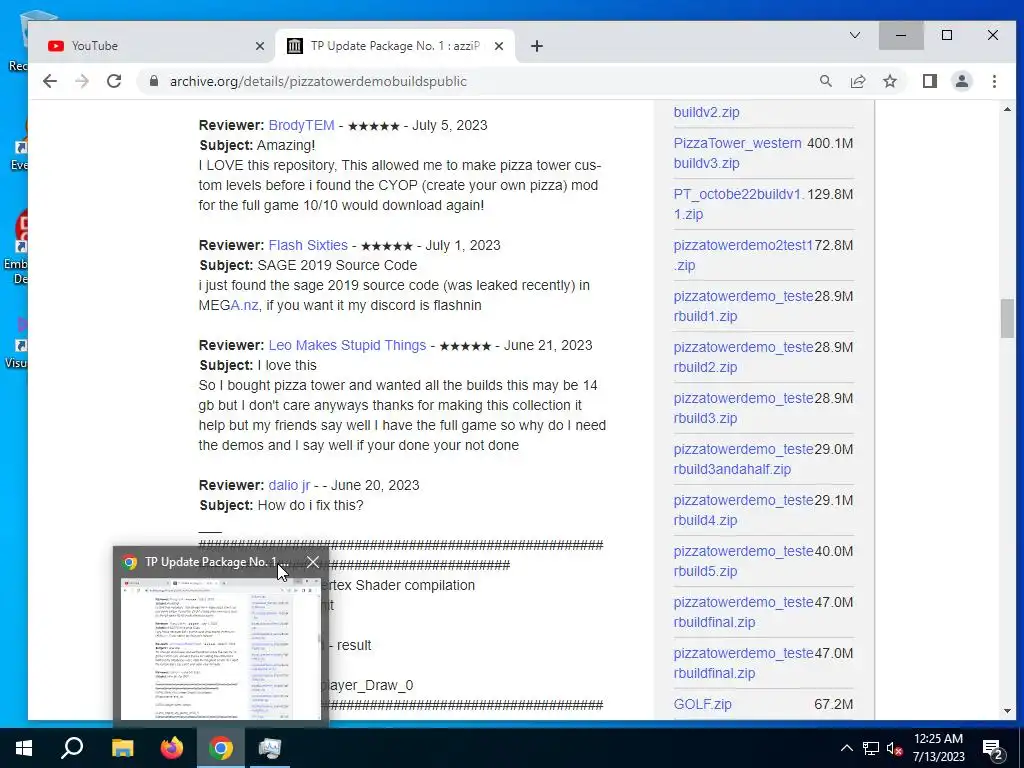
Task: Launch Firefox from the taskbar
Action: coord(172,748)
